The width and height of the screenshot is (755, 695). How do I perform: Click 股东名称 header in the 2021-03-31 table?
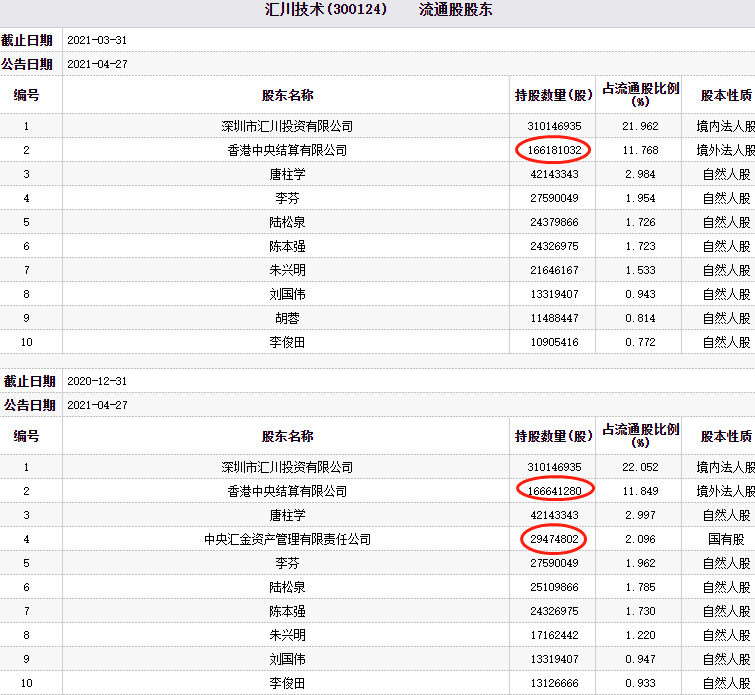point(287,95)
